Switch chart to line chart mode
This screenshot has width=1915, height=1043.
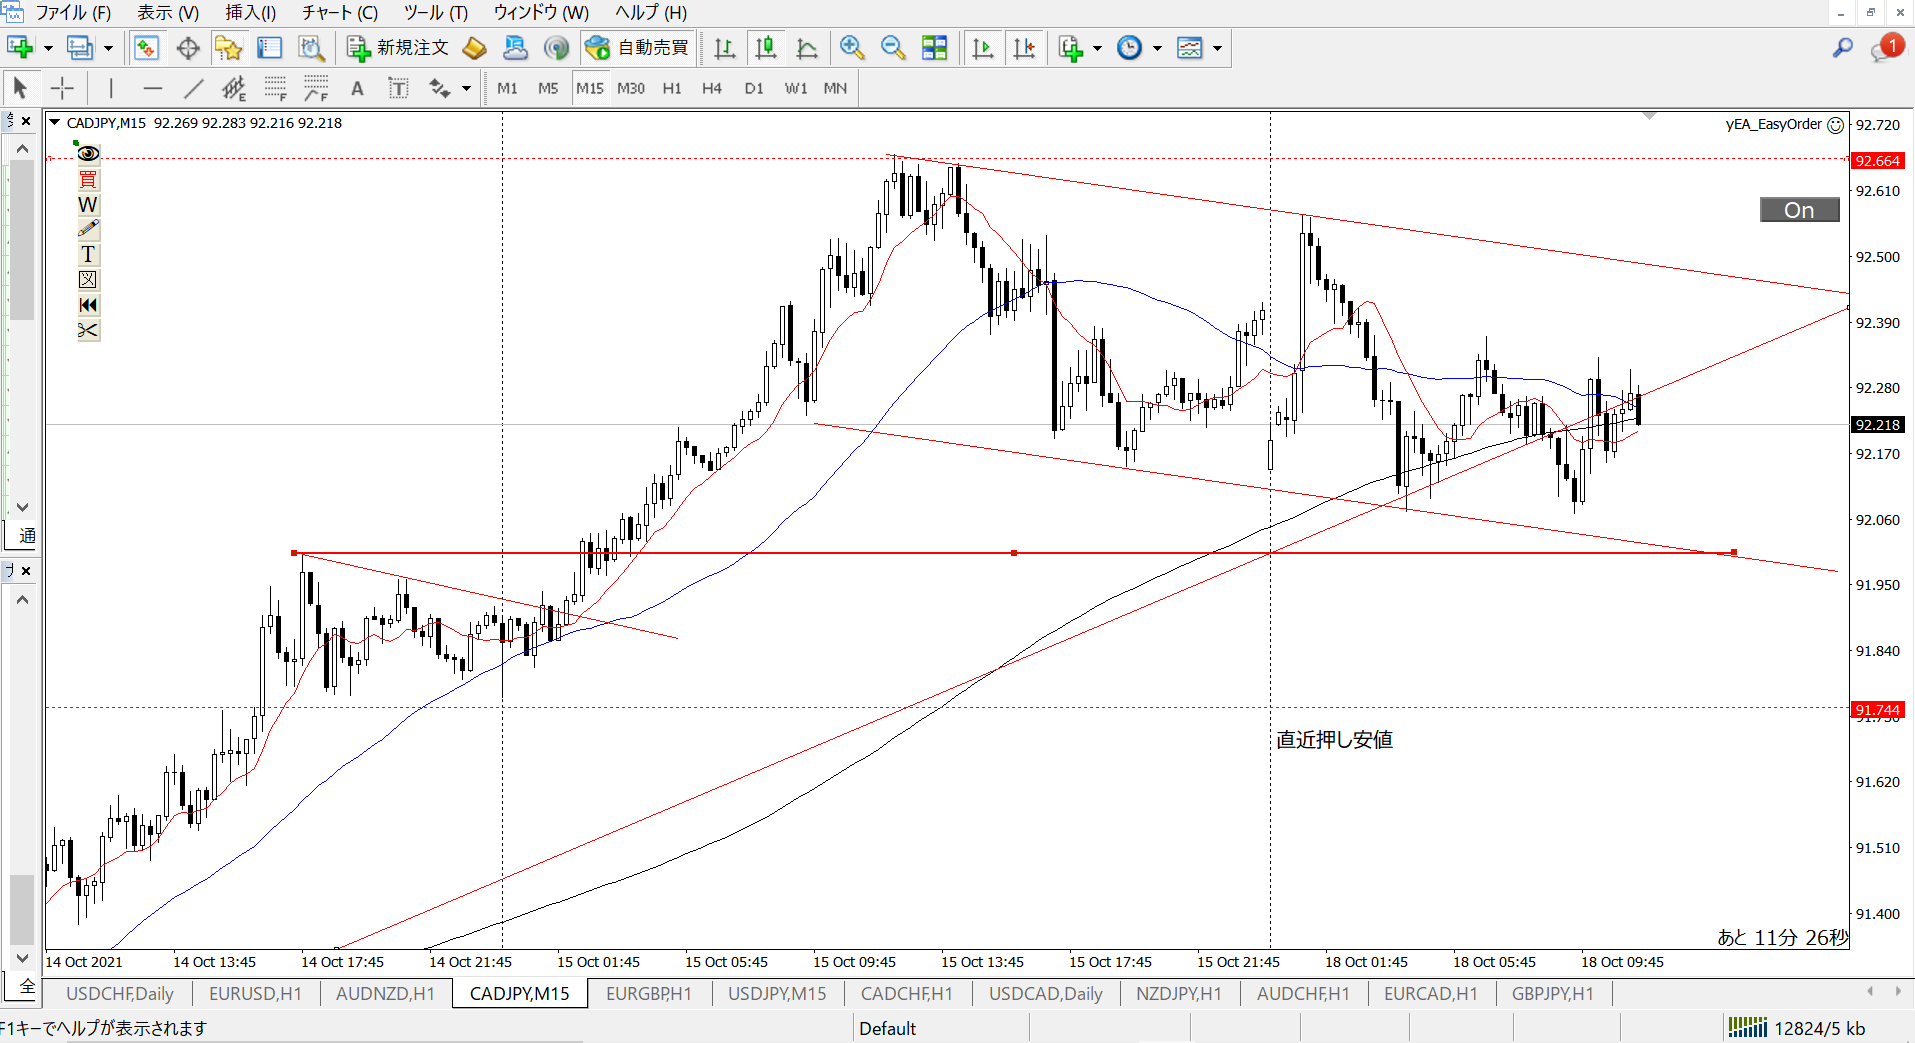[807, 47]
